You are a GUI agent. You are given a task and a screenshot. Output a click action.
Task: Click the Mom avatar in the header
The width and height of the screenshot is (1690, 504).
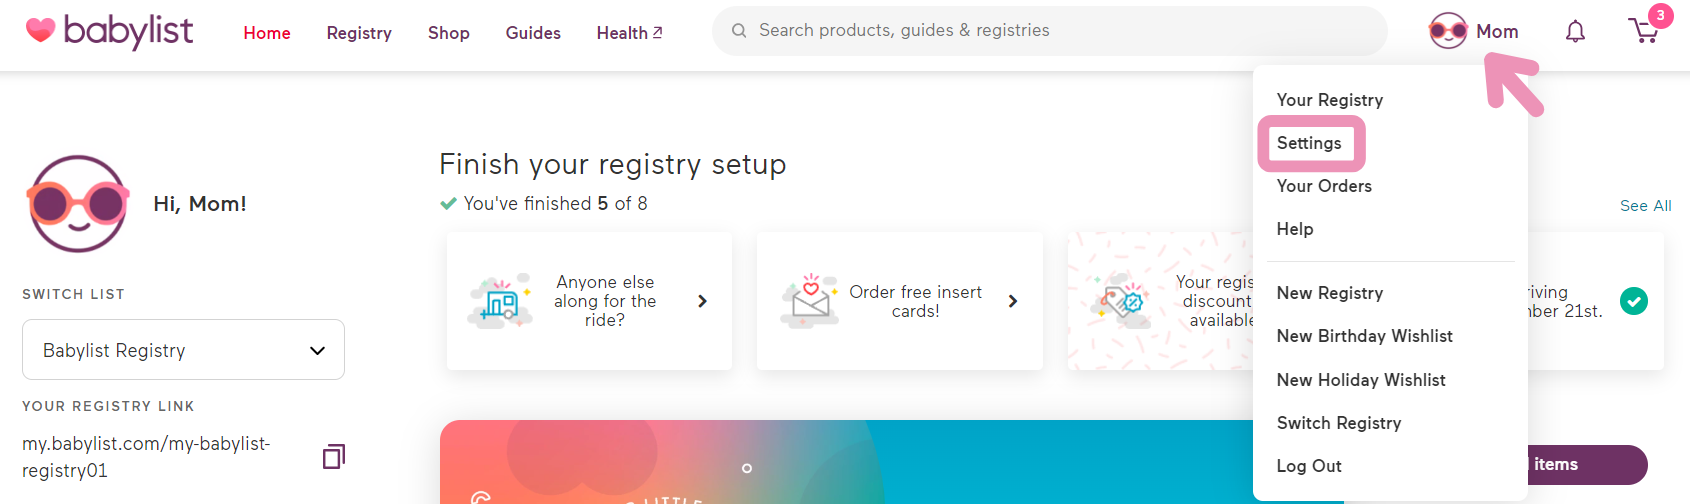[1447, 31]
